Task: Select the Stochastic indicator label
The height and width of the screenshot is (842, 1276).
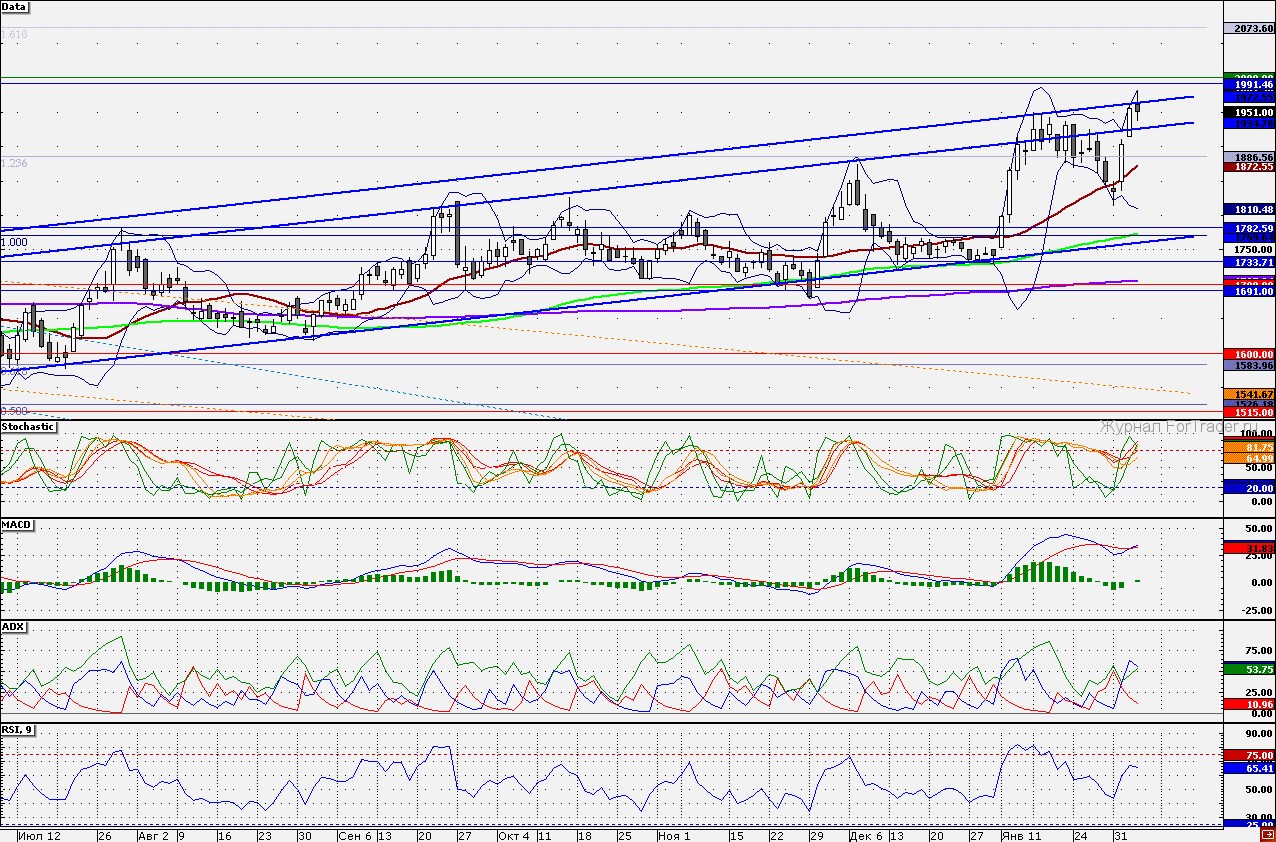Action: tap(28, 427)
